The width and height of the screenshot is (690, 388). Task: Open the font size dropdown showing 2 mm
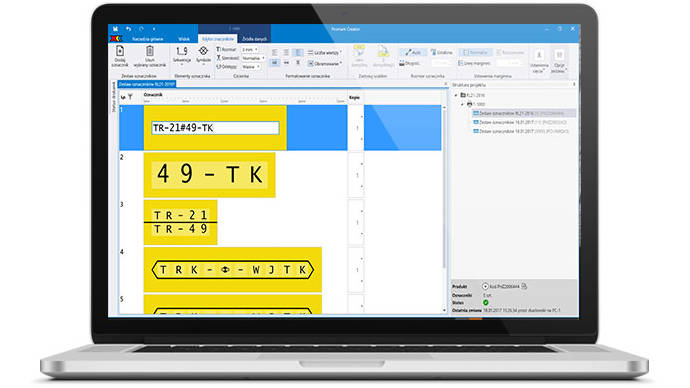click(250, 49)
